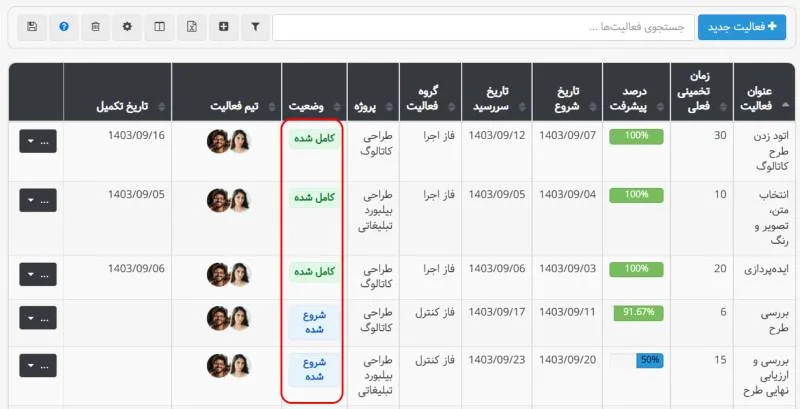
Task: Click the start date 1403/09/11
Action: [567, 312]
